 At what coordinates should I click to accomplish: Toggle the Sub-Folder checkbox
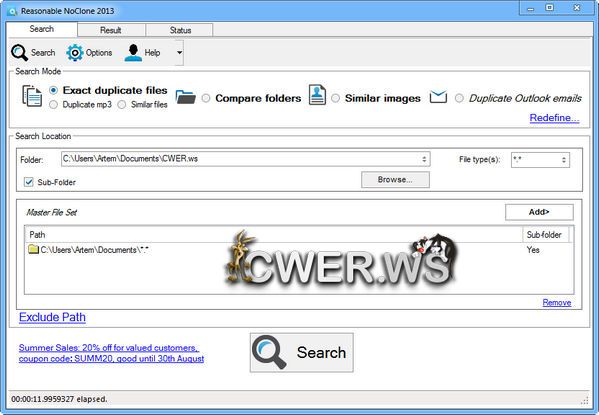click(x=29, y=182)
